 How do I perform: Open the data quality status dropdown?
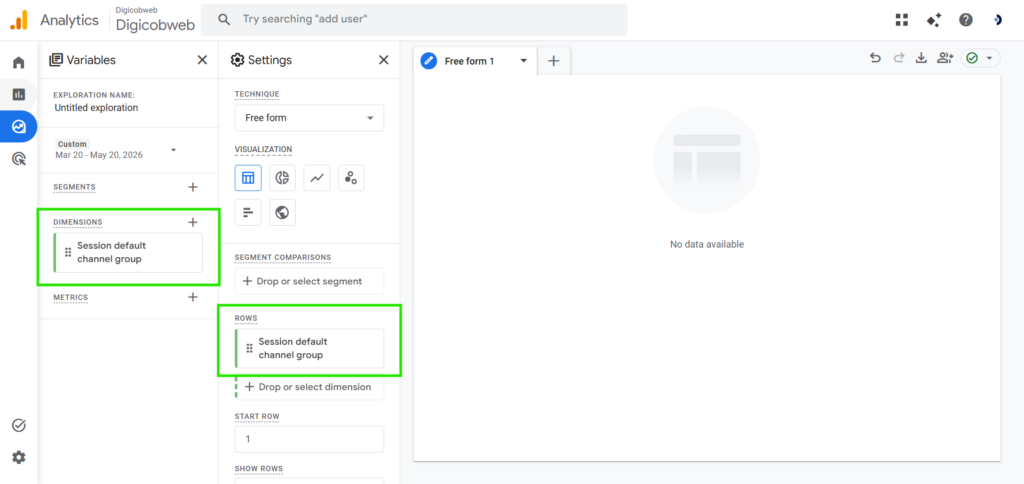coord(980,58)
